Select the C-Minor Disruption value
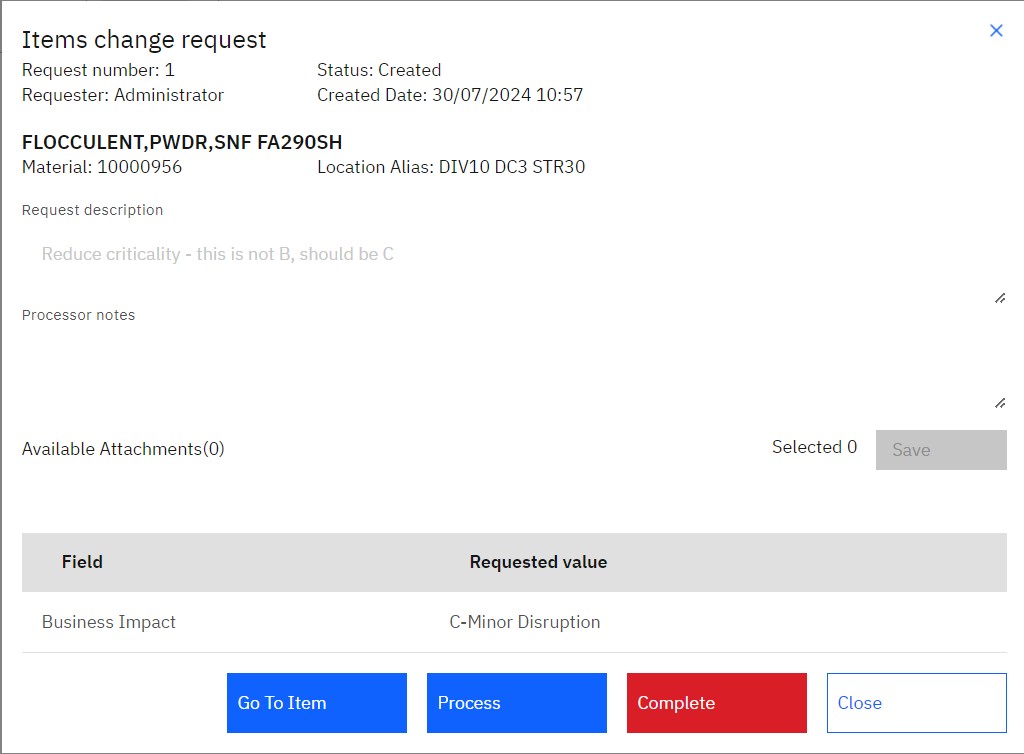The height and width of the screenshot is (754, 1024). pyautogui.click(x=524, y=622)
